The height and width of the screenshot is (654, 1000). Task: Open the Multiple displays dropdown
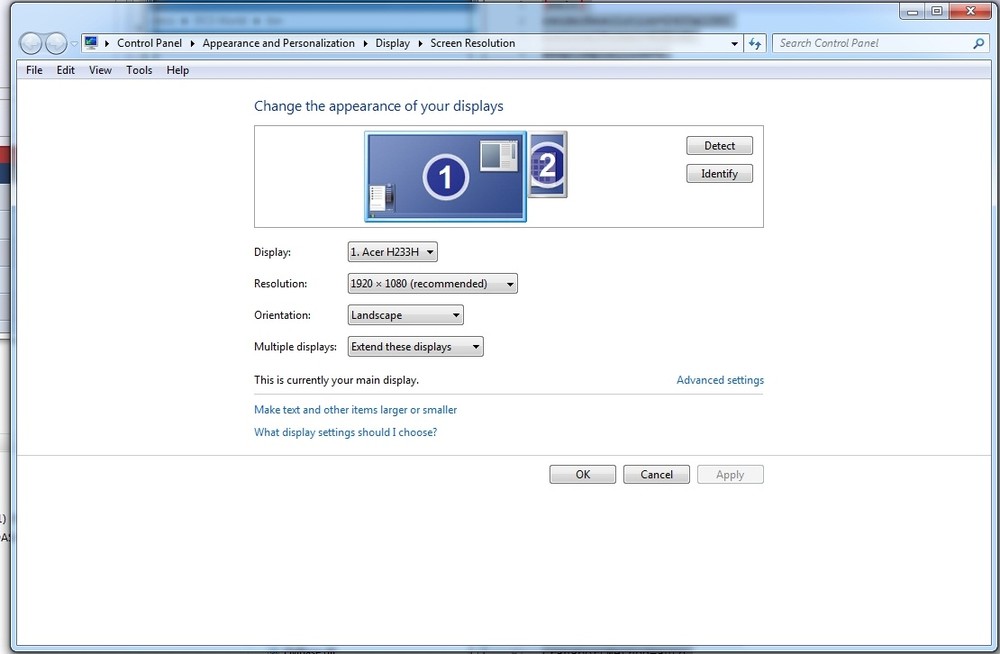pyautogui.click(x=415, y=346)
